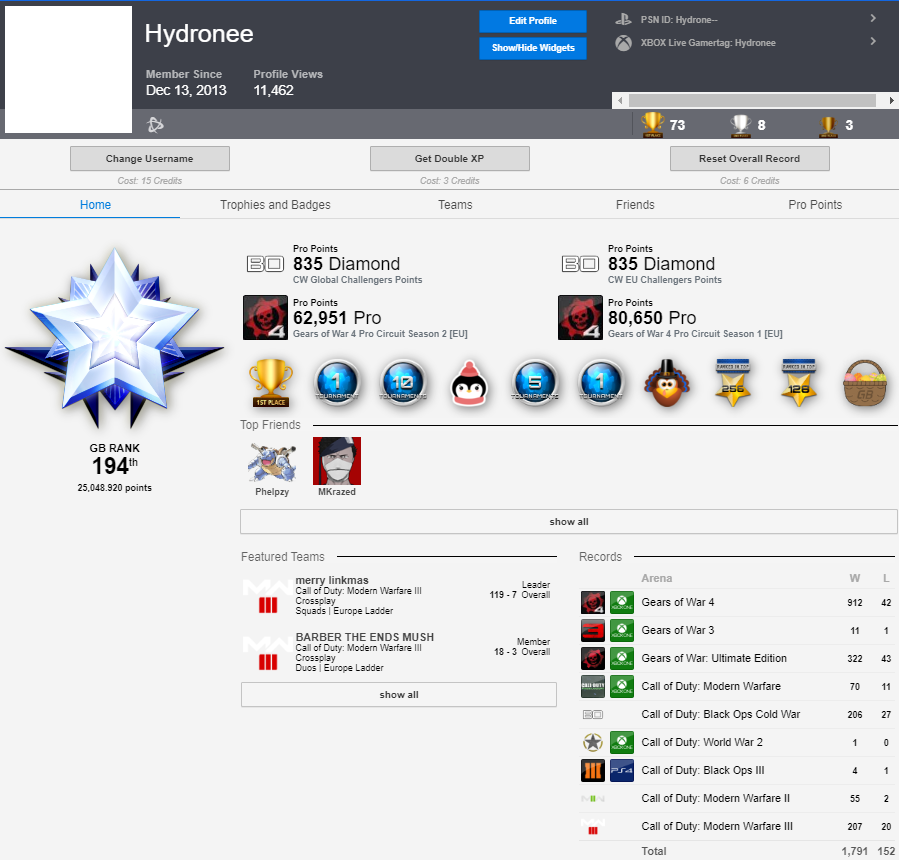This screenshot has height=860, width=899.
Task: Click 'CW Global Challengers Points' label
Action: click(x=357, y=280)
